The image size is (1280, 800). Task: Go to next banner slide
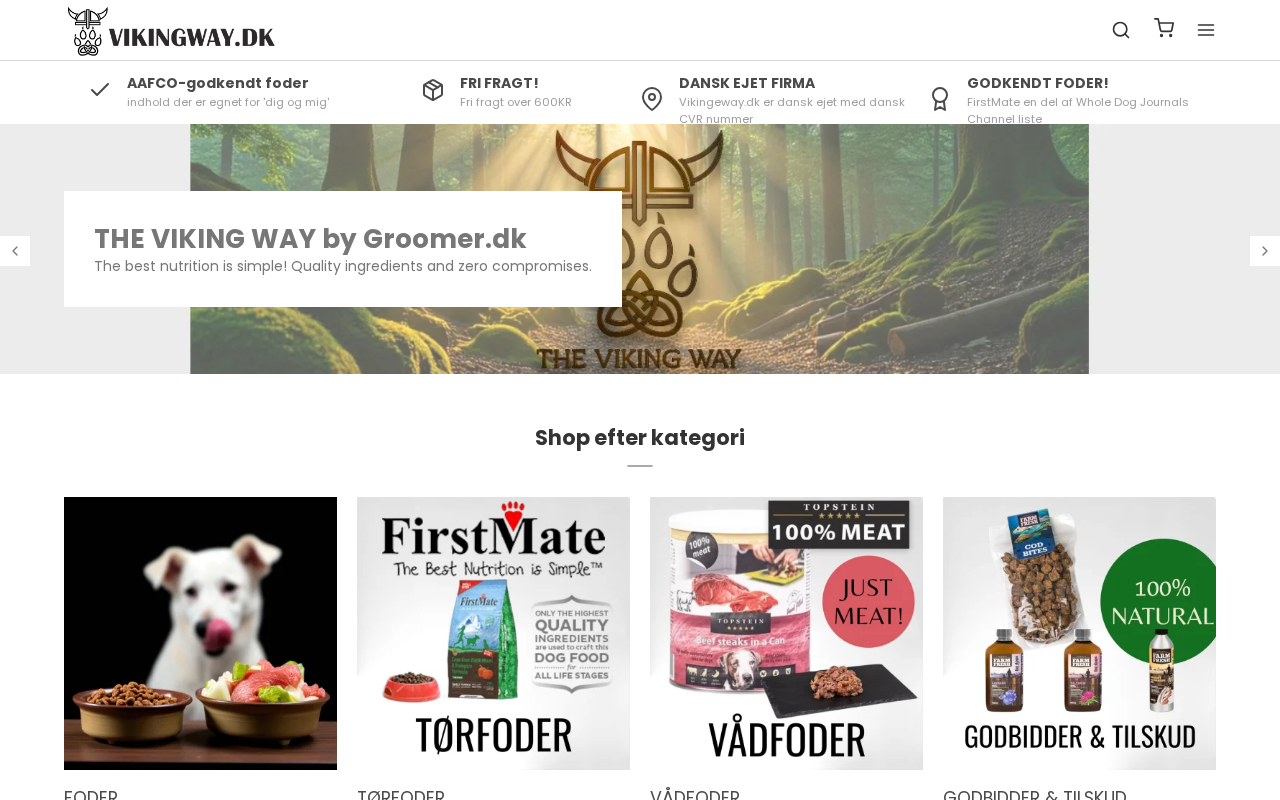click(x=1265, y=251)
